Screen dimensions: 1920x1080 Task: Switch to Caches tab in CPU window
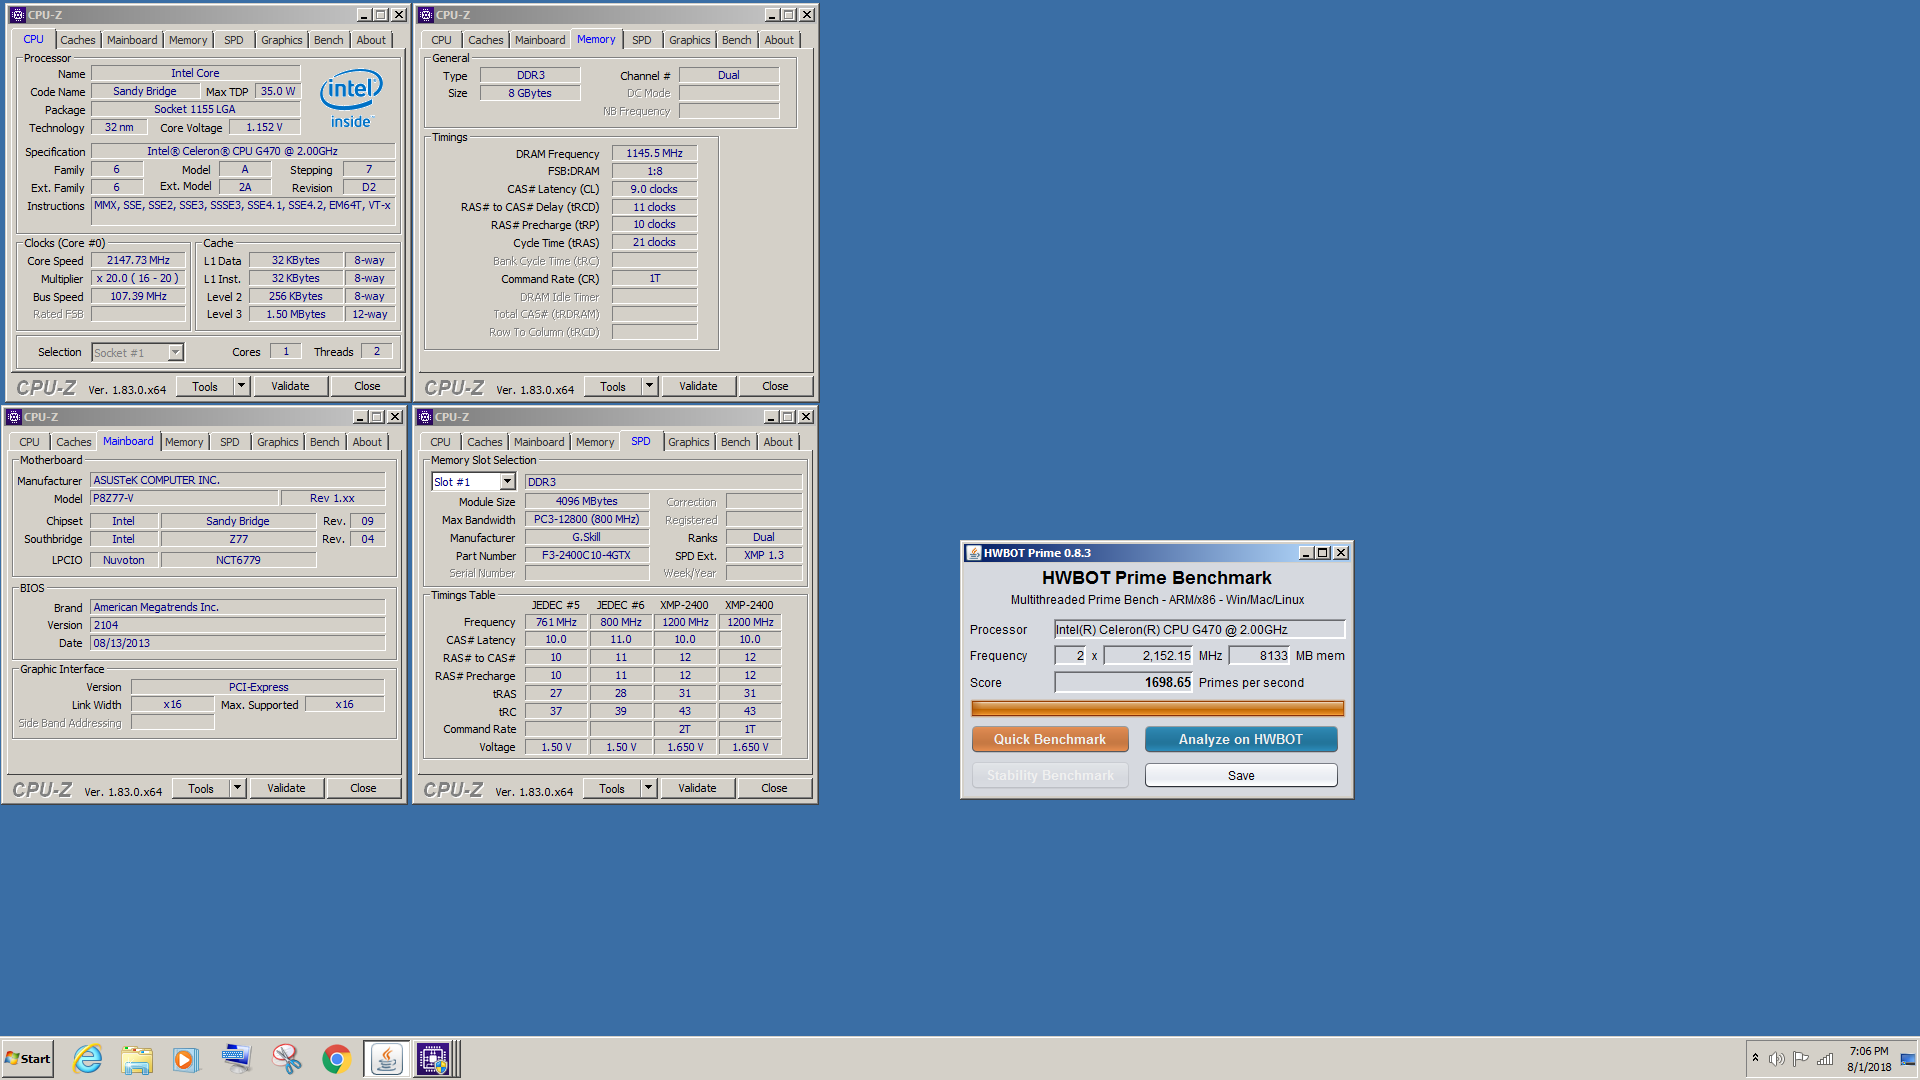(78, 40)
